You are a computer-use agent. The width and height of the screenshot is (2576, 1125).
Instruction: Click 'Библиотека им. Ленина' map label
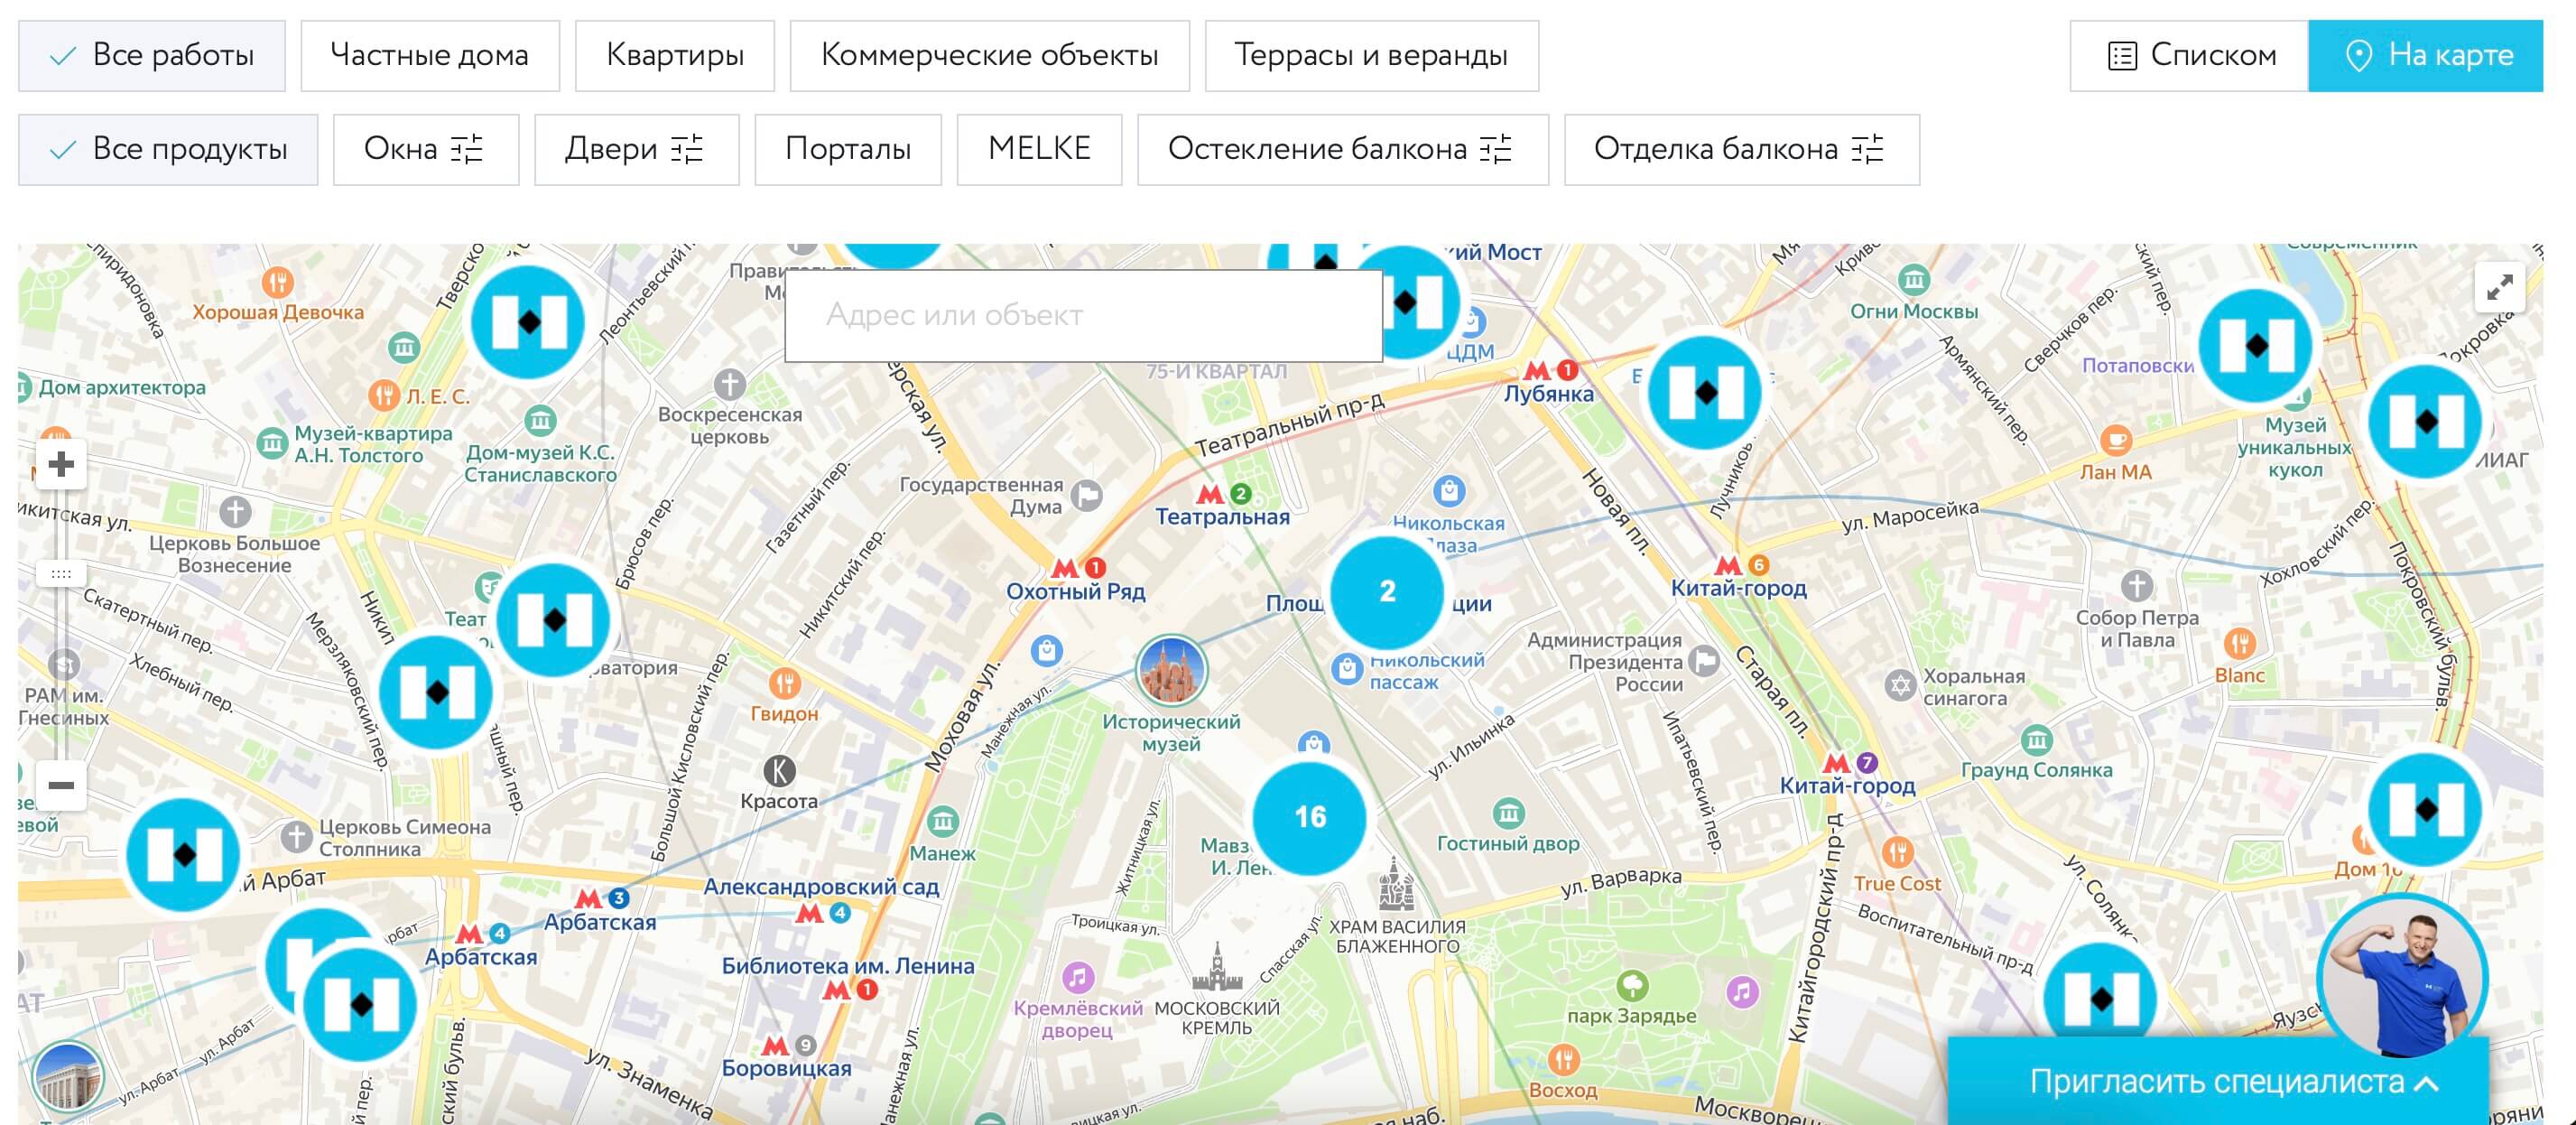pos(848,966)
